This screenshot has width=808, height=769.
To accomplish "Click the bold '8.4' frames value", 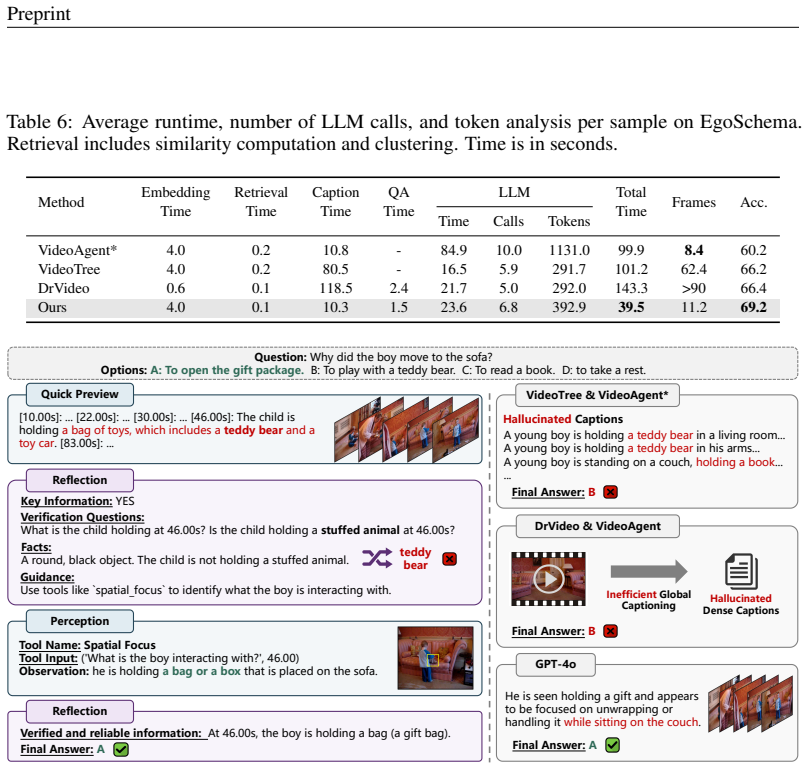I will 694,250.
